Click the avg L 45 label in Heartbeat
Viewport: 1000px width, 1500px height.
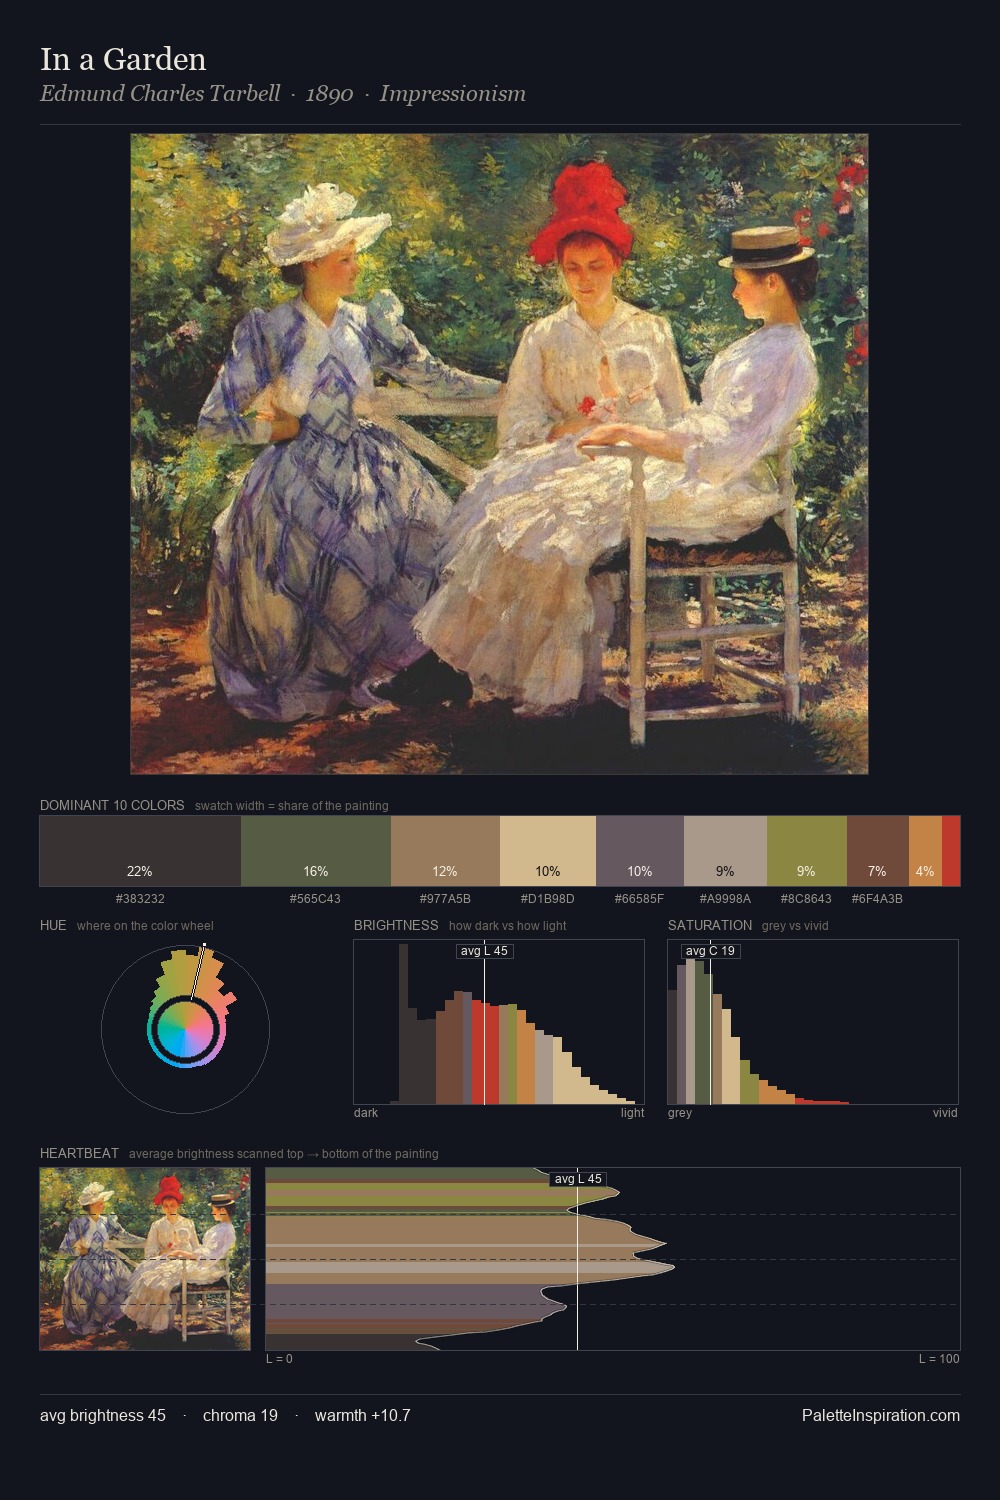point(578,1179)
